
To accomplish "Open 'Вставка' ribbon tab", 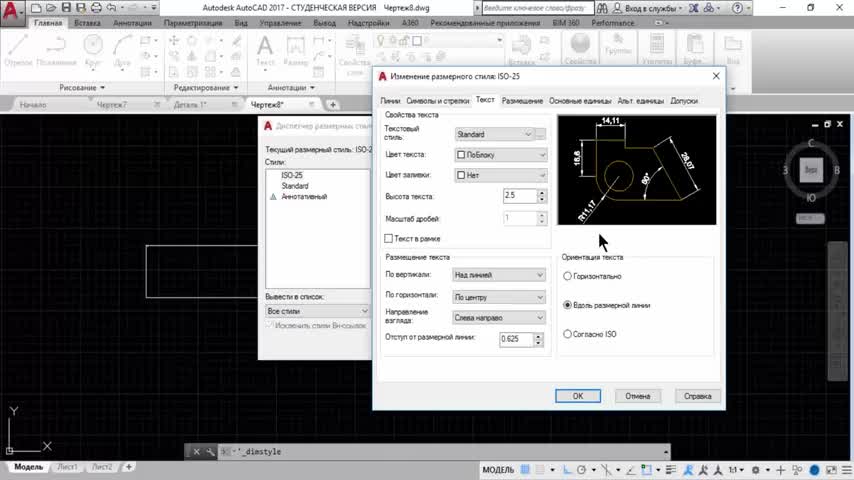I will click(x=87, y=23).
